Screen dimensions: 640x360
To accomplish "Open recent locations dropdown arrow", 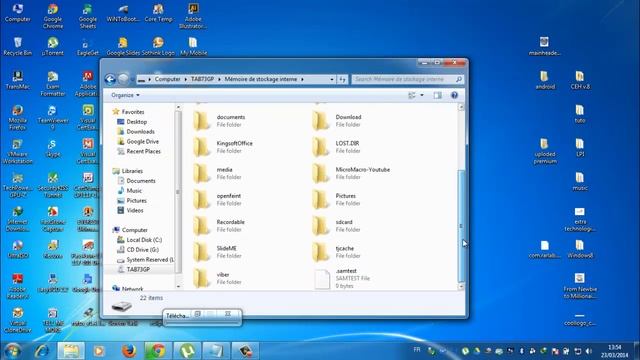I will click(132, 79).
